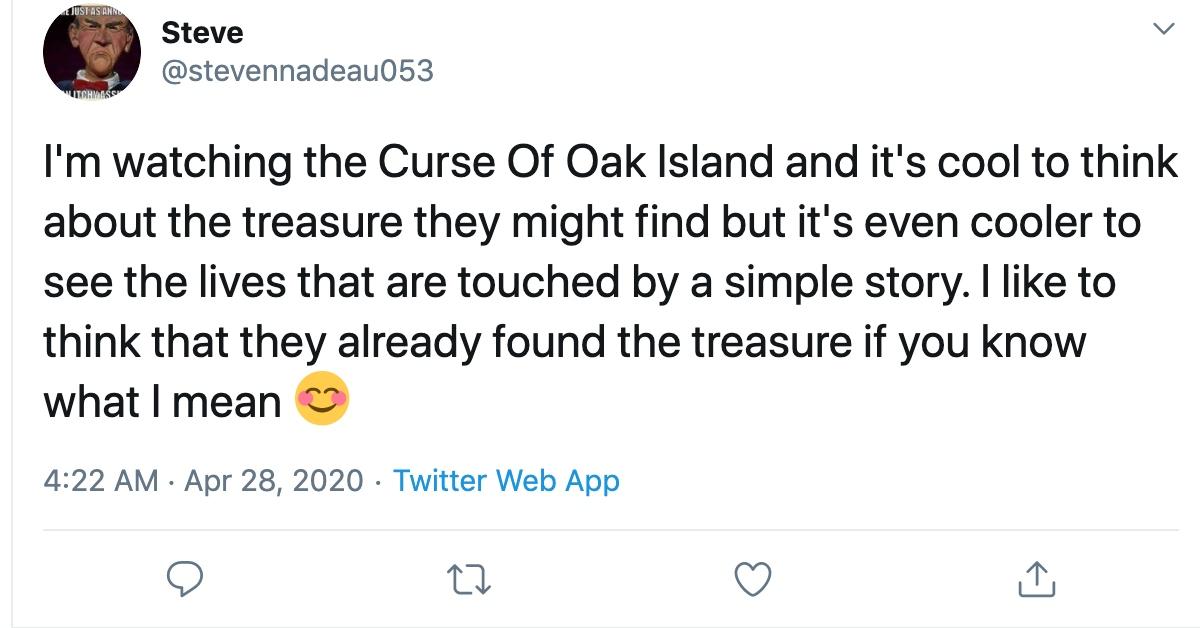The image size is (1200, 628).
Task: Select the Apr 28, 2020 date link
Action: point(273,481)
